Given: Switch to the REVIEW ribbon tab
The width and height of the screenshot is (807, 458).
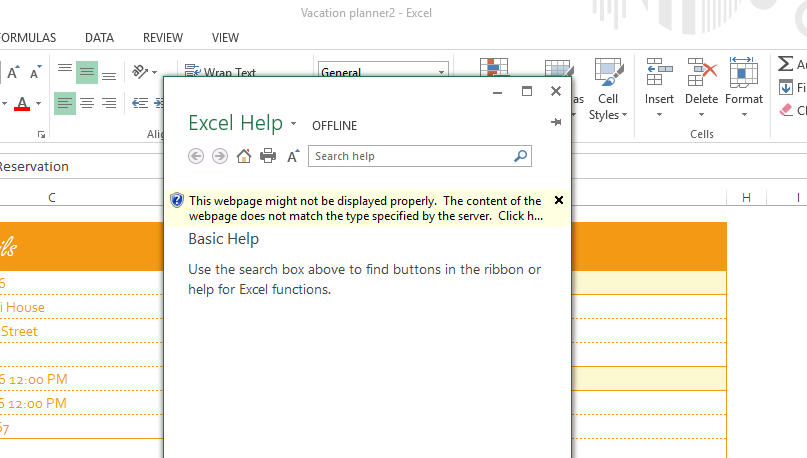Looking at the screenshot, I should (163, 38).
